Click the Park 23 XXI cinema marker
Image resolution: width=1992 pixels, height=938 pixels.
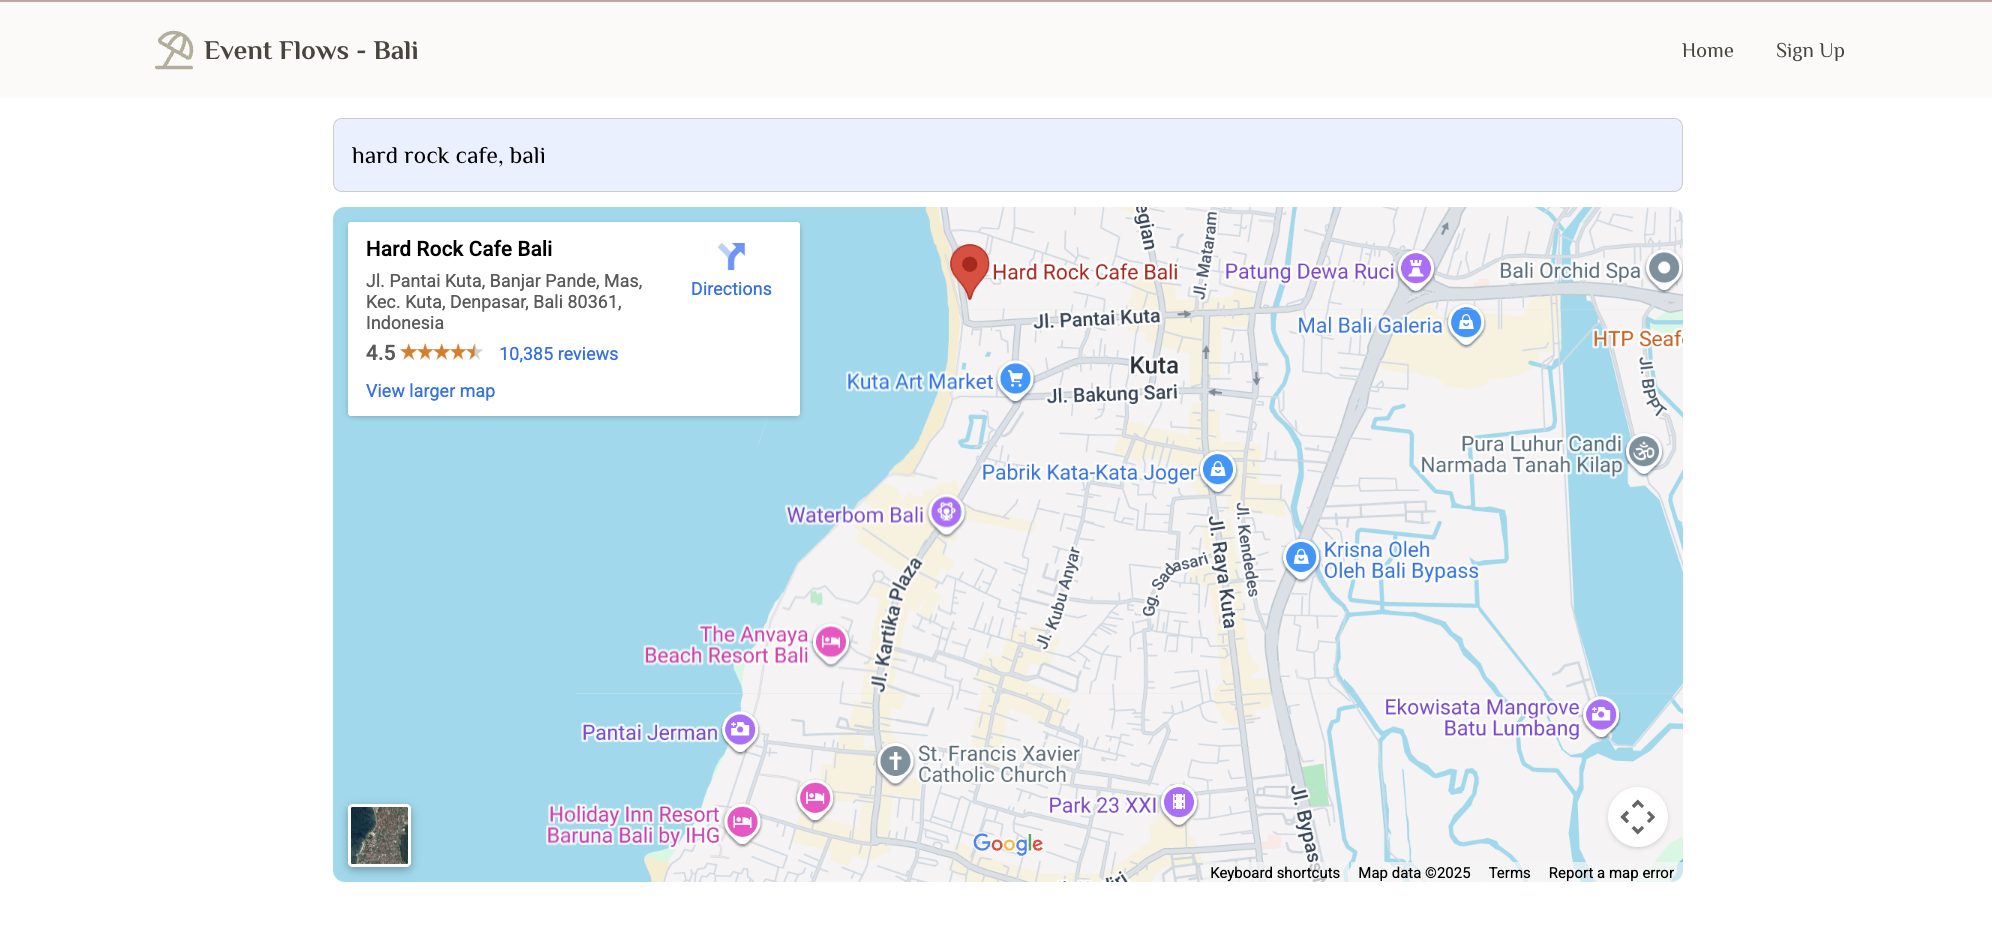[x=1179, y=802]
